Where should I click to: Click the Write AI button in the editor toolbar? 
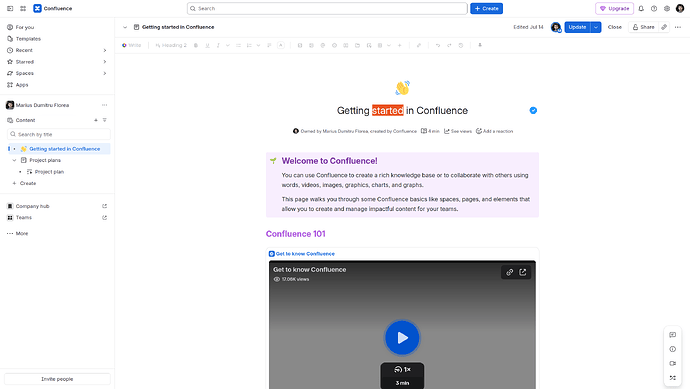[x=132, y=45]
